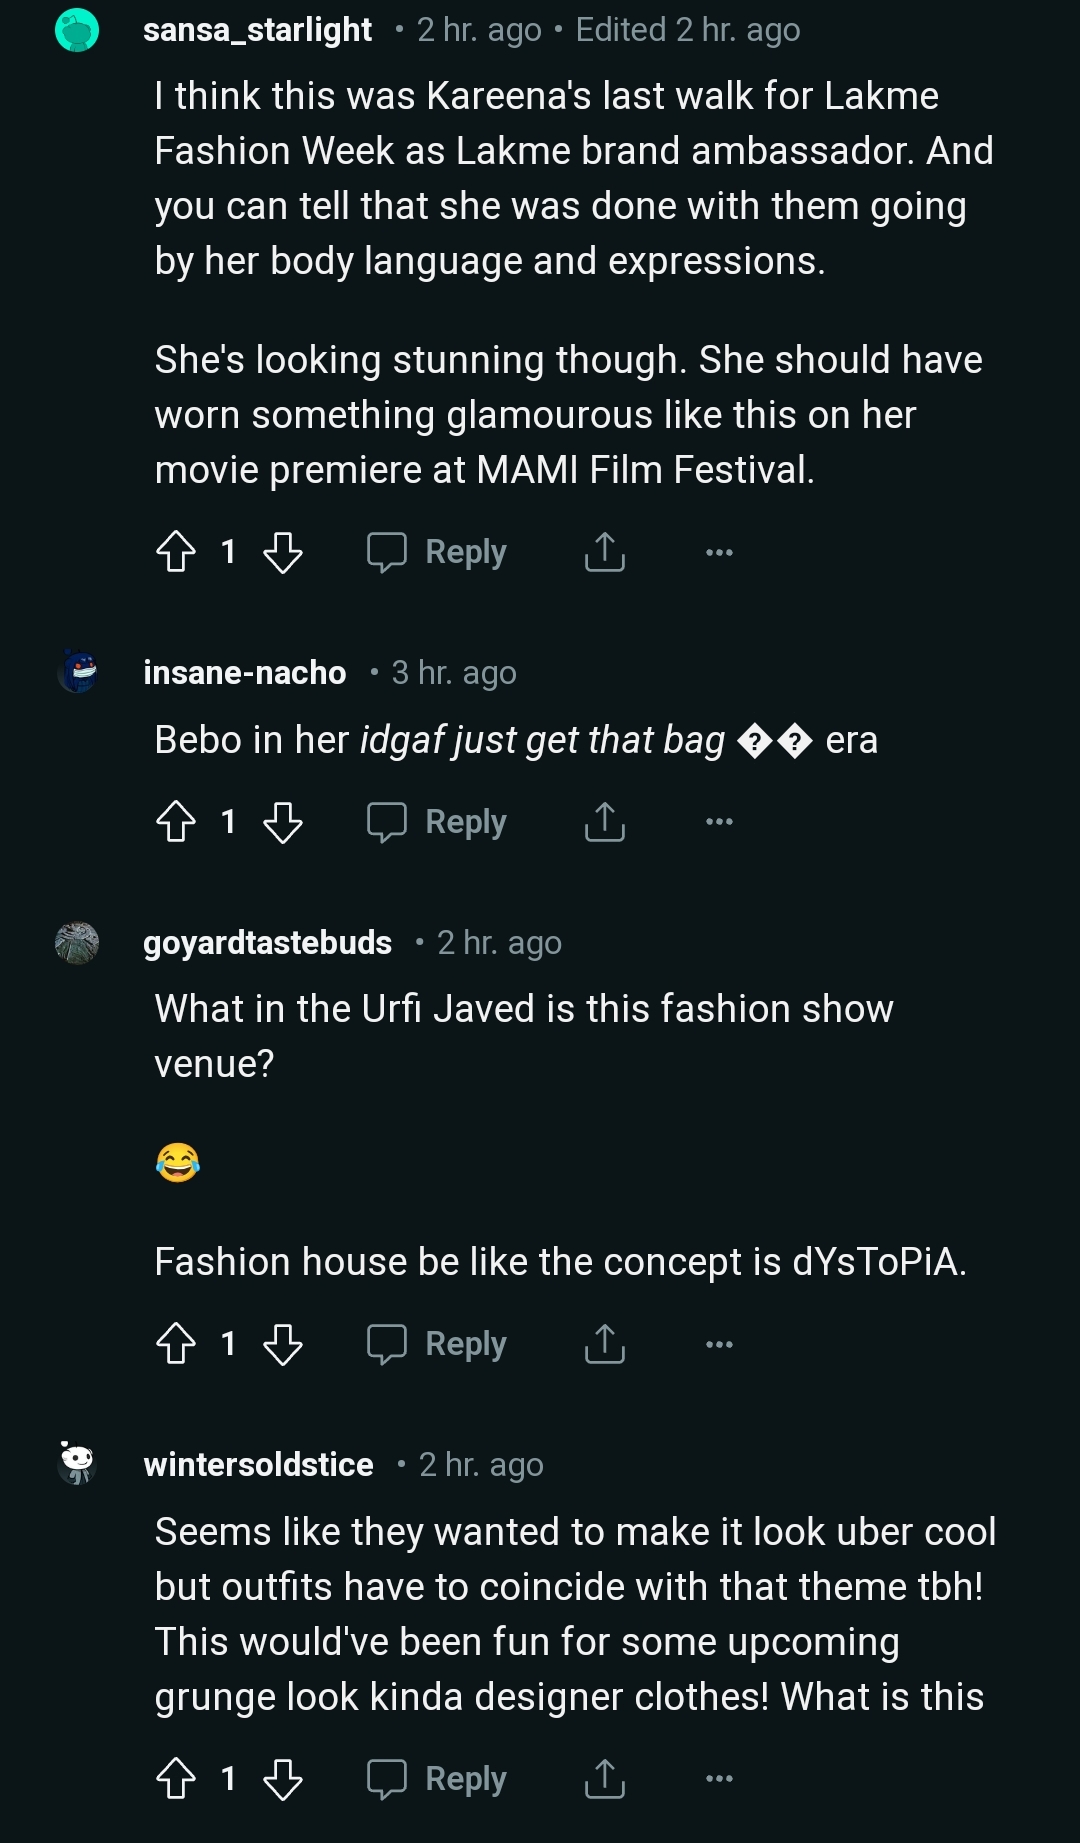Open more options on goyardtastebuds' comment
Image resolution: width=1080 pixels, height=1843 pixels.
(x=719, y=1344)
